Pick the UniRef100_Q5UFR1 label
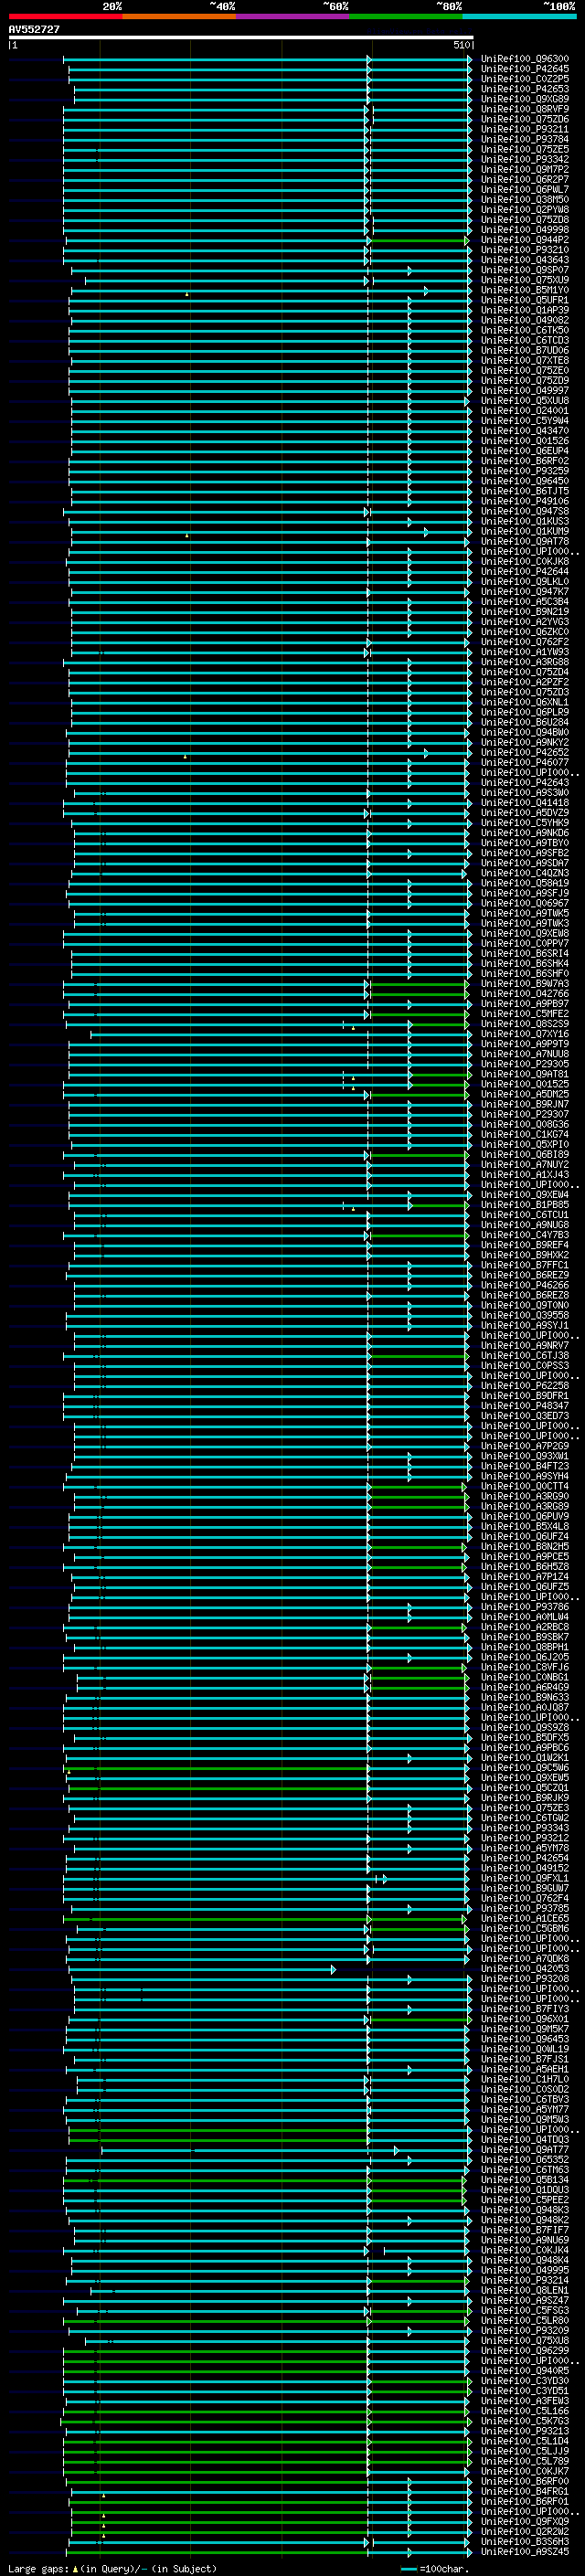Viewport: 585px width, 2576px height. pyautogui.click(x=524, y=300)
